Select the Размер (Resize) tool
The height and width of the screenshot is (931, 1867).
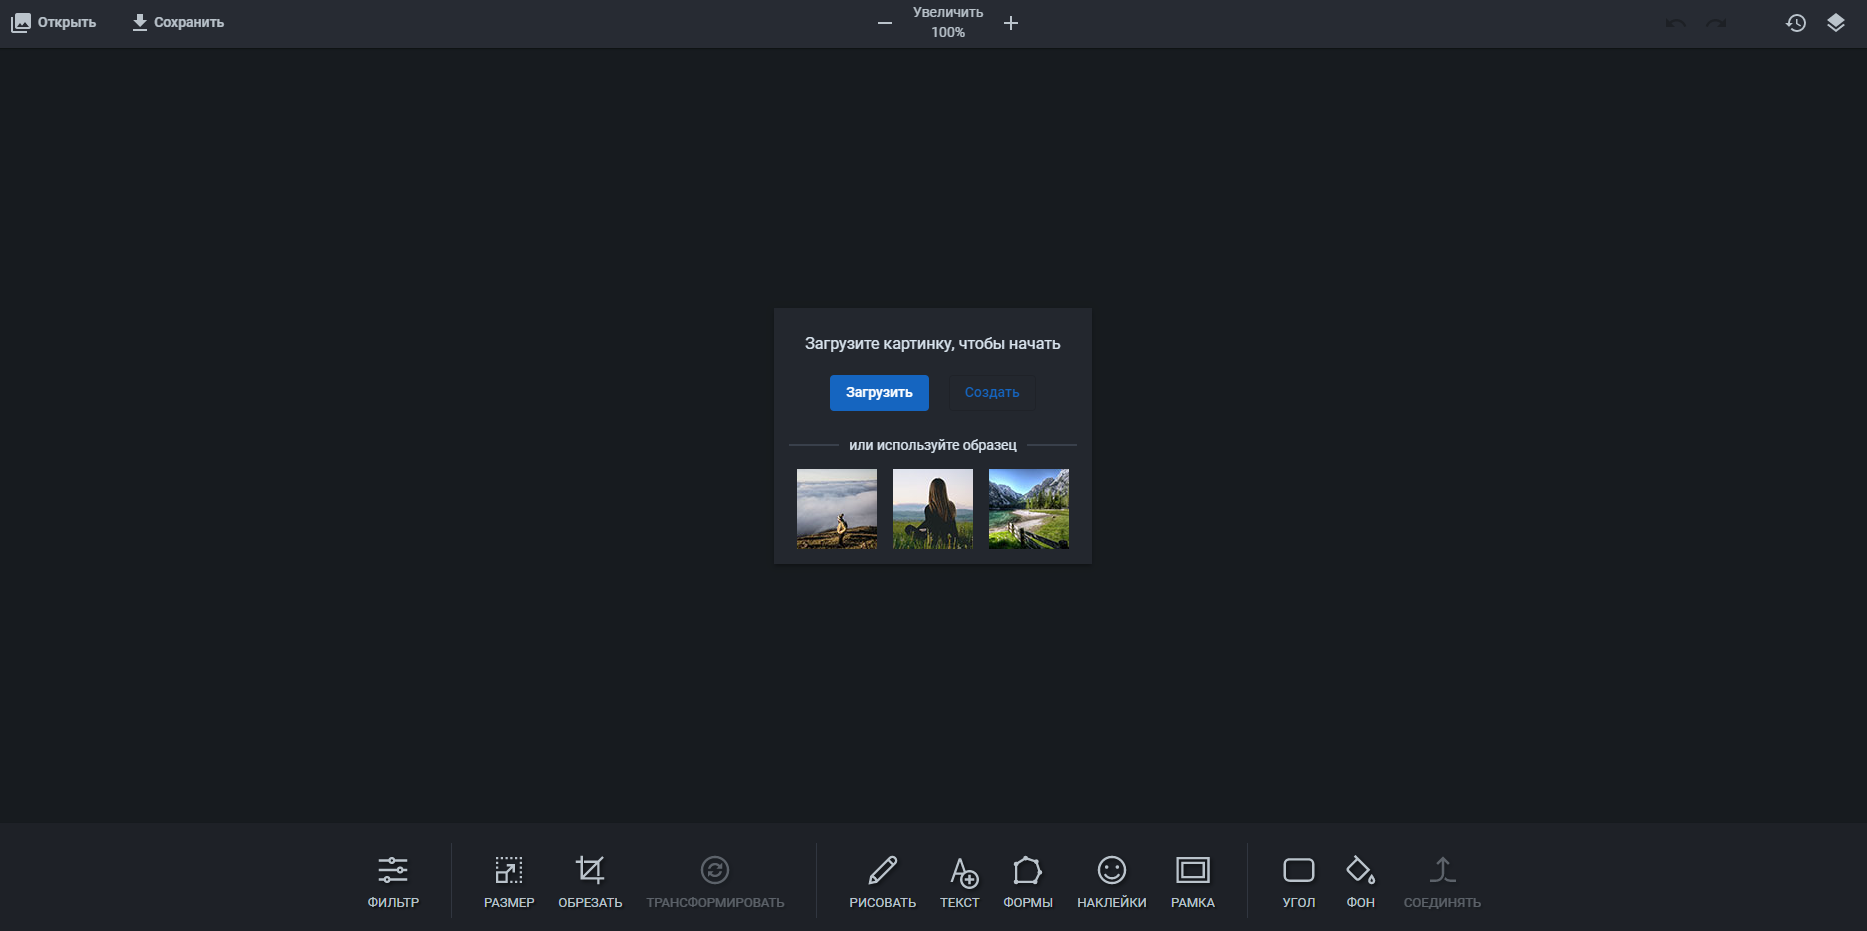pos(509,881)
